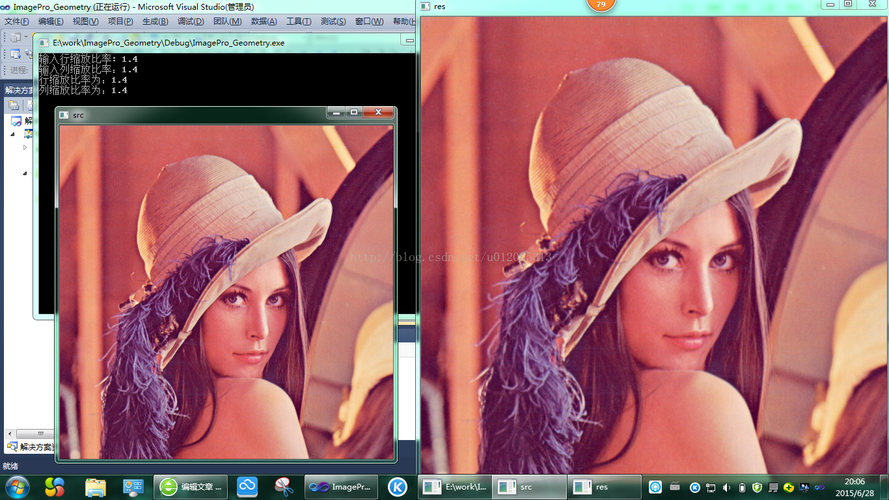Open the 文件(F) menu
The image size is (889, 500).
tap(17, 21)
